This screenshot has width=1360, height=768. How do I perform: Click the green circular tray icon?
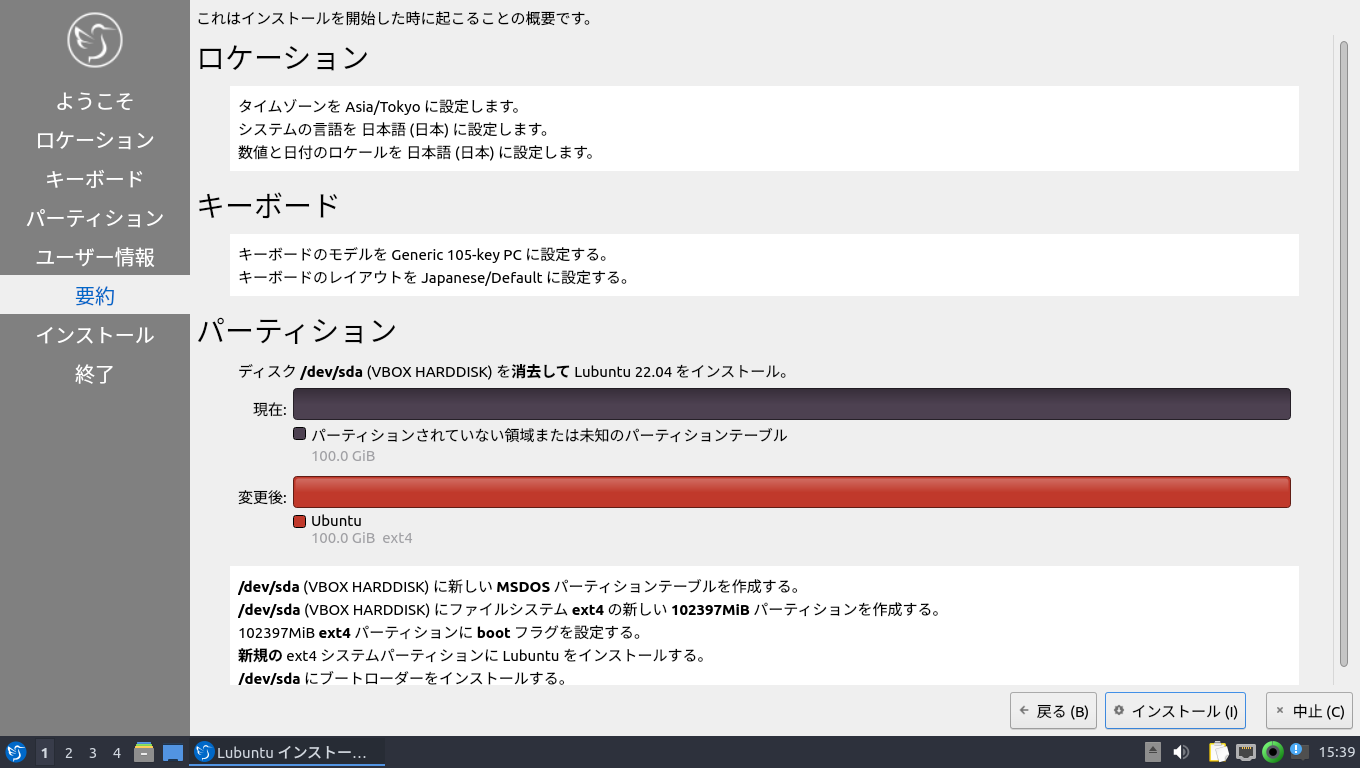(x=1273, y=752)
